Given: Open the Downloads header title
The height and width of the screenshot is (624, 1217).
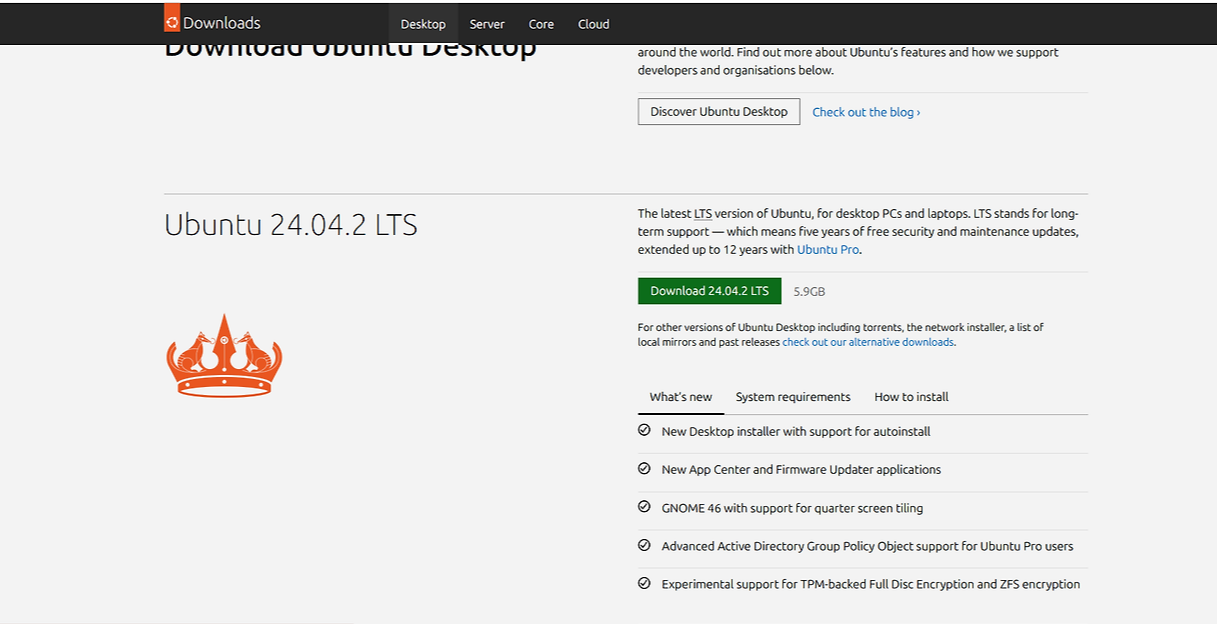Looking at the screenshot, I should [222, 23].
